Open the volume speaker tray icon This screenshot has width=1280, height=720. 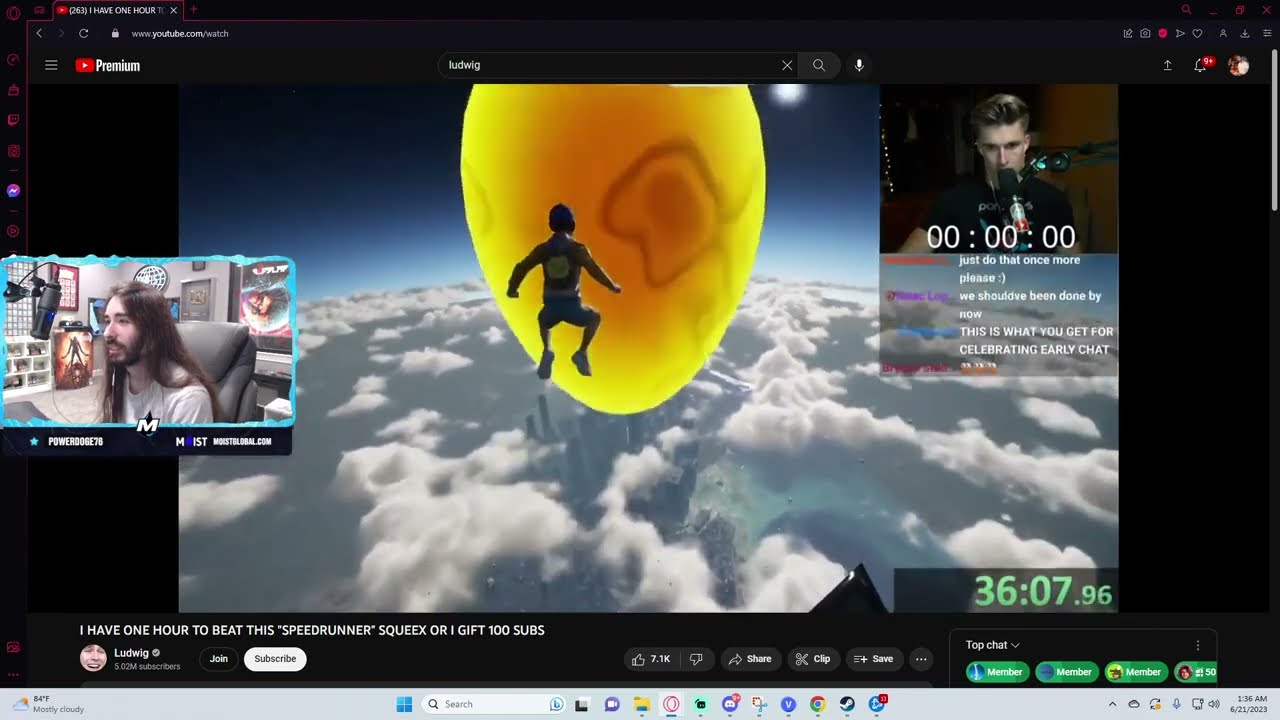[1214, 704]
